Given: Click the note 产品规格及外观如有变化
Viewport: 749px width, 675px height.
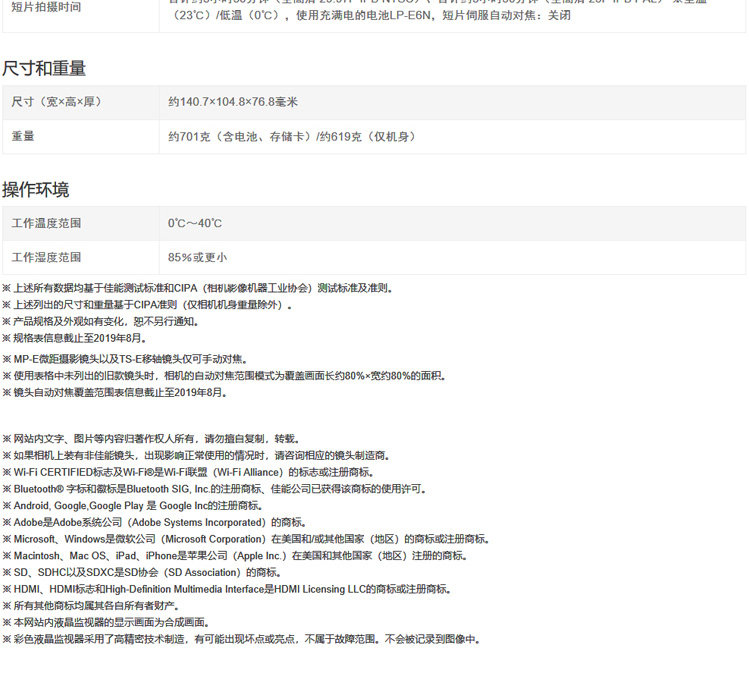Looking at the screenshot, I should (x=100, y=321).
